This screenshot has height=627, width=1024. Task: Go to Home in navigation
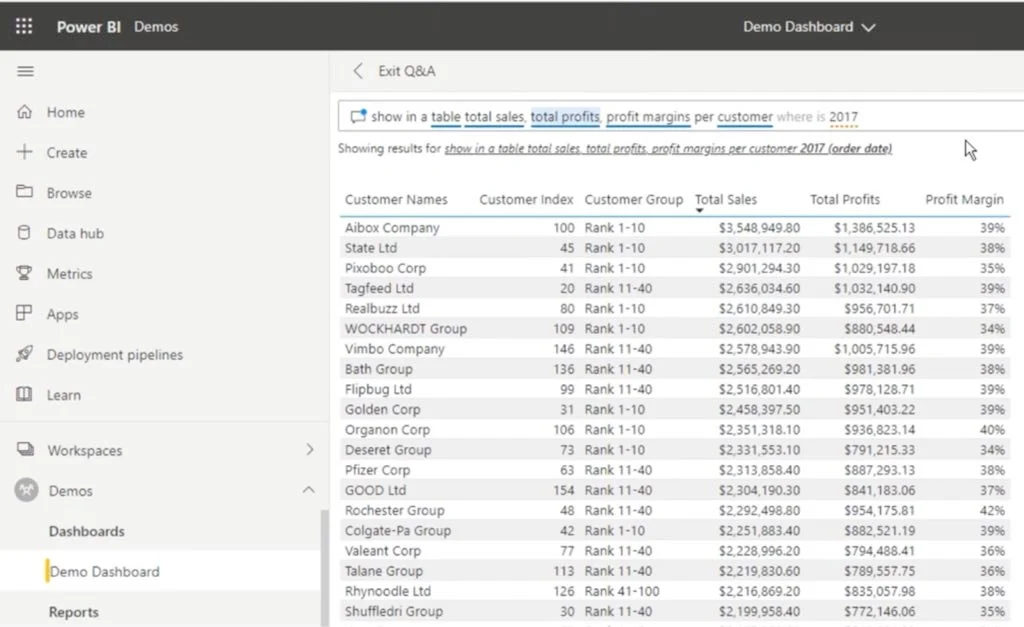tap(65, 112)
